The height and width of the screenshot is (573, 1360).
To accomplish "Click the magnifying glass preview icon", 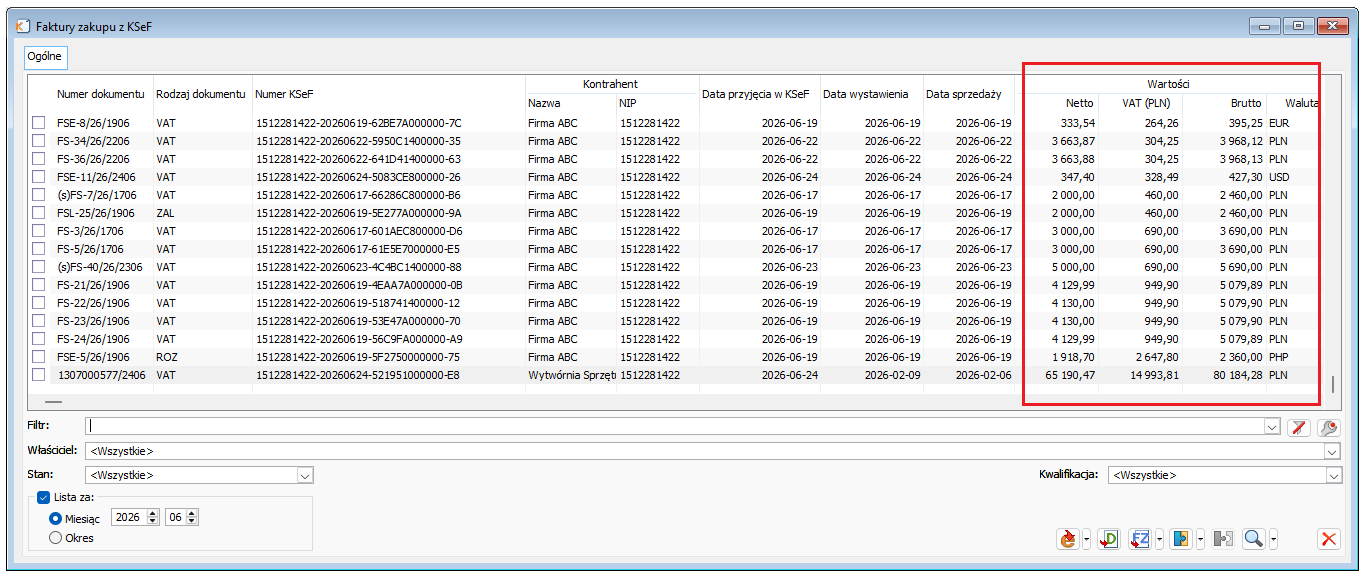I will click(1253, 540).
